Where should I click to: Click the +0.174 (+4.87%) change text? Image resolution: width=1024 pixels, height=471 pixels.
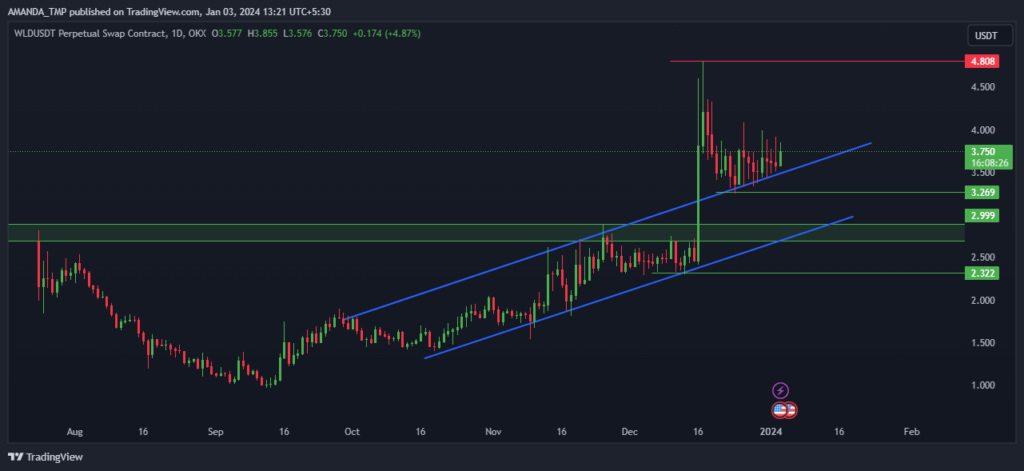tap(388, 33)
